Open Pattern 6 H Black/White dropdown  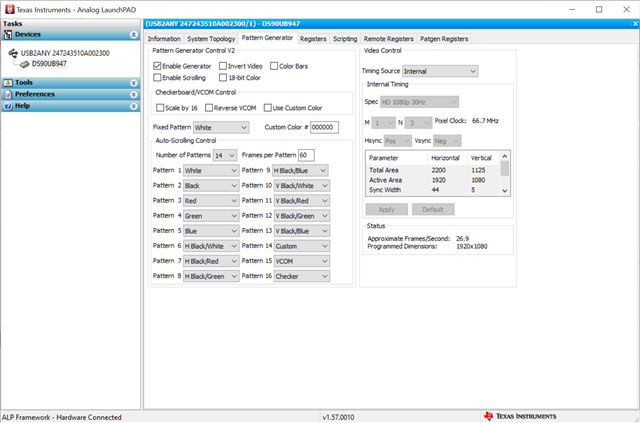coord(211,246)
